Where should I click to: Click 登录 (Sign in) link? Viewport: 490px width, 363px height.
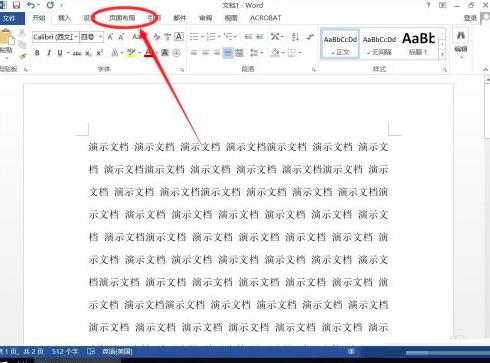point(471,18)
